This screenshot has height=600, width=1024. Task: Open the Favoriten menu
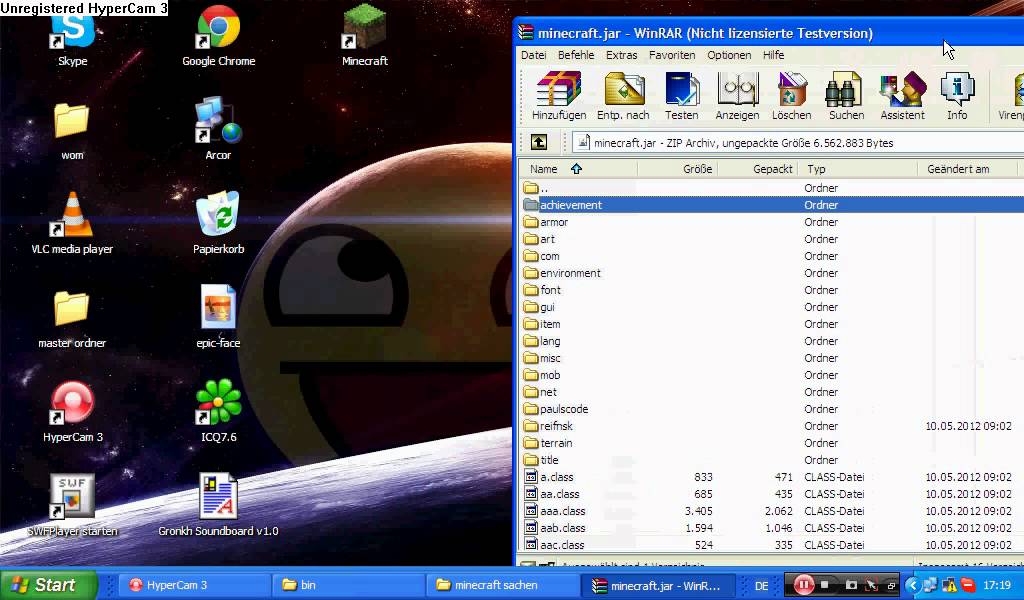(672, 55)
